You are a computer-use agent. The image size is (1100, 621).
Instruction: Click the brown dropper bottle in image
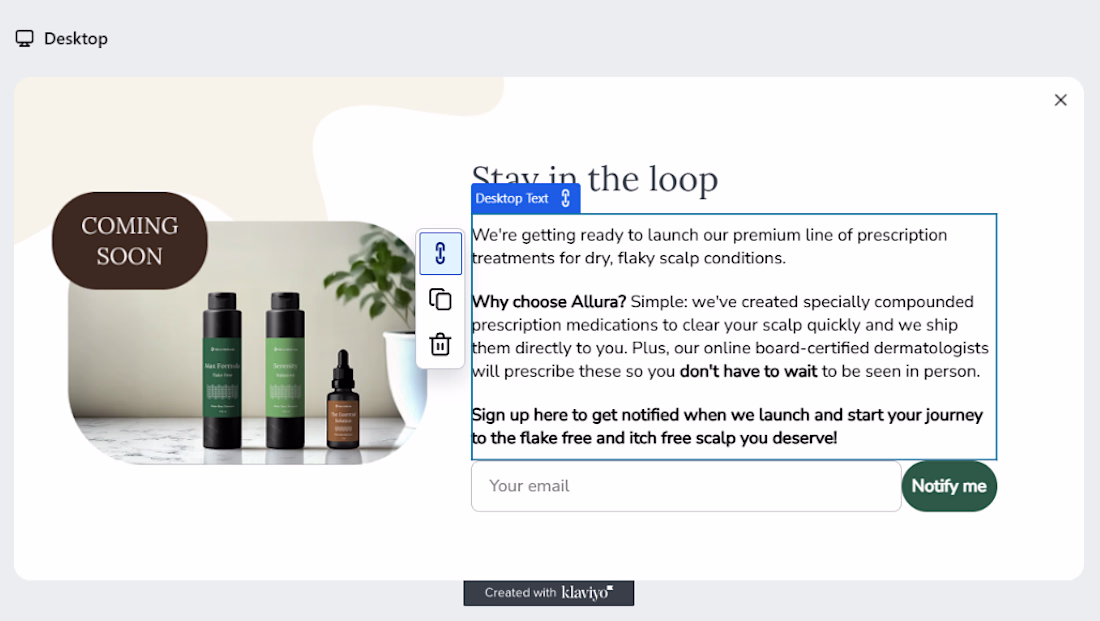pyautogui.click(x=343, y=401)
